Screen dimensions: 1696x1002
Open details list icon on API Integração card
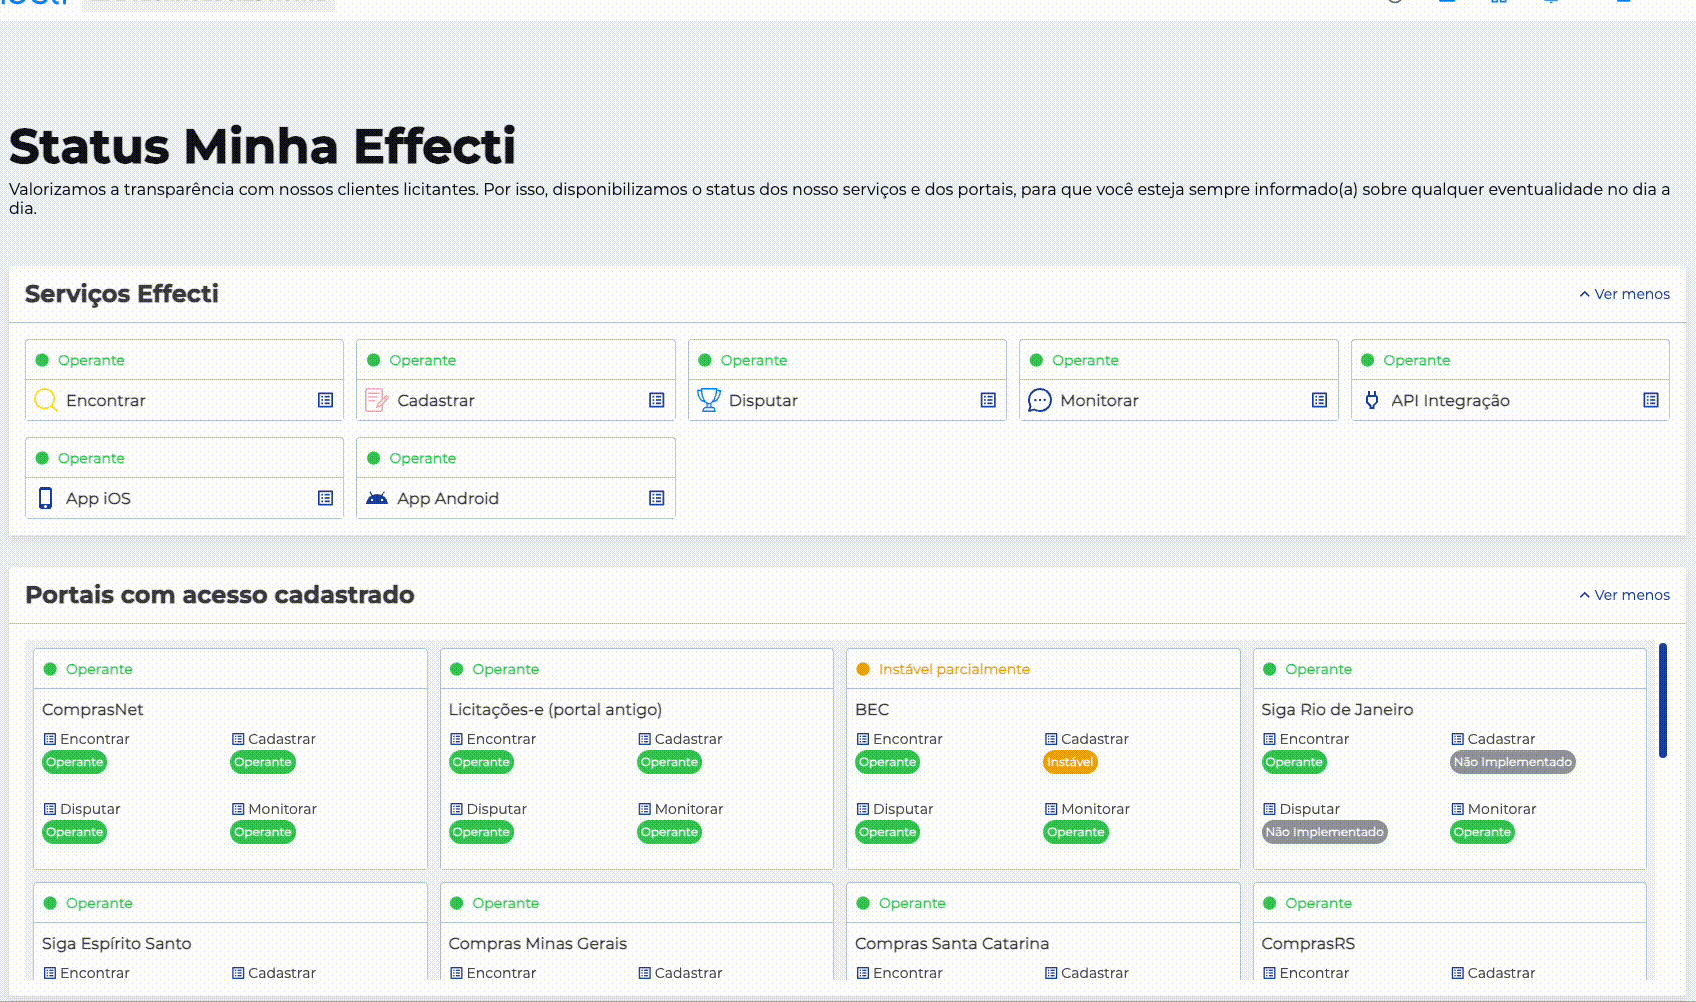tap(1650, 400)
